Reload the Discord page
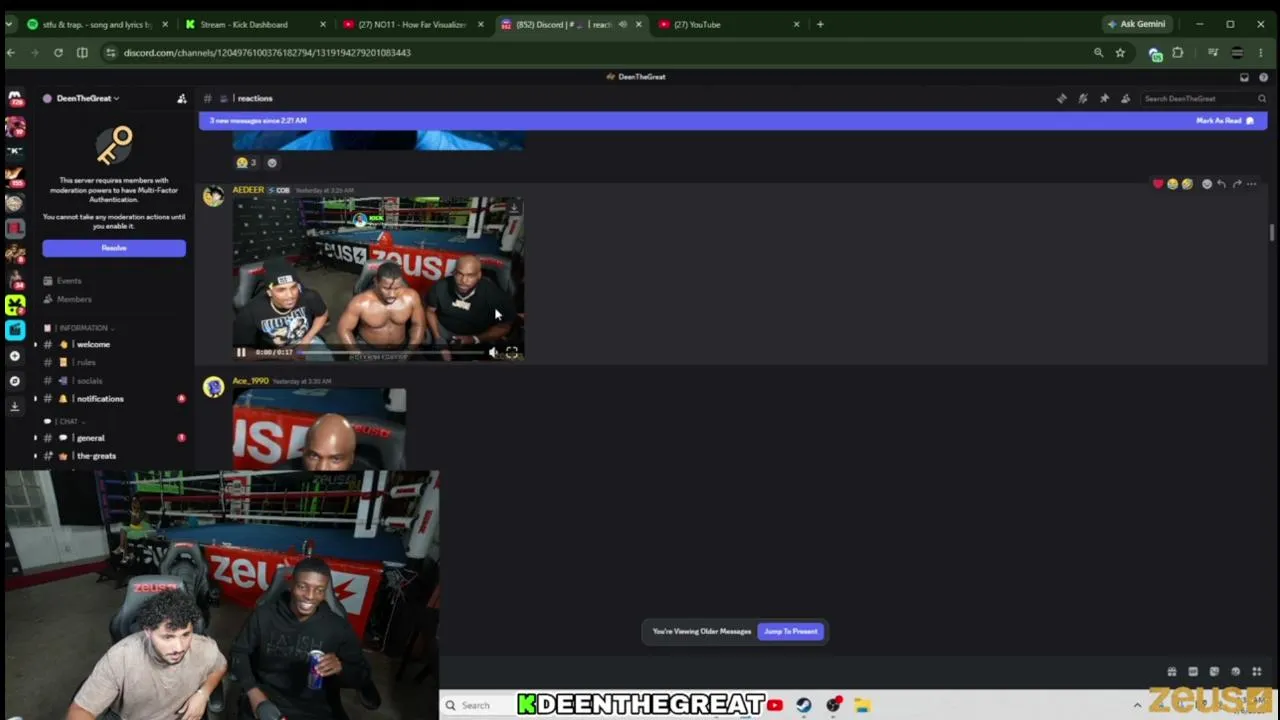The height and width of the screenshot is (720, 1280). click(58, 53)
